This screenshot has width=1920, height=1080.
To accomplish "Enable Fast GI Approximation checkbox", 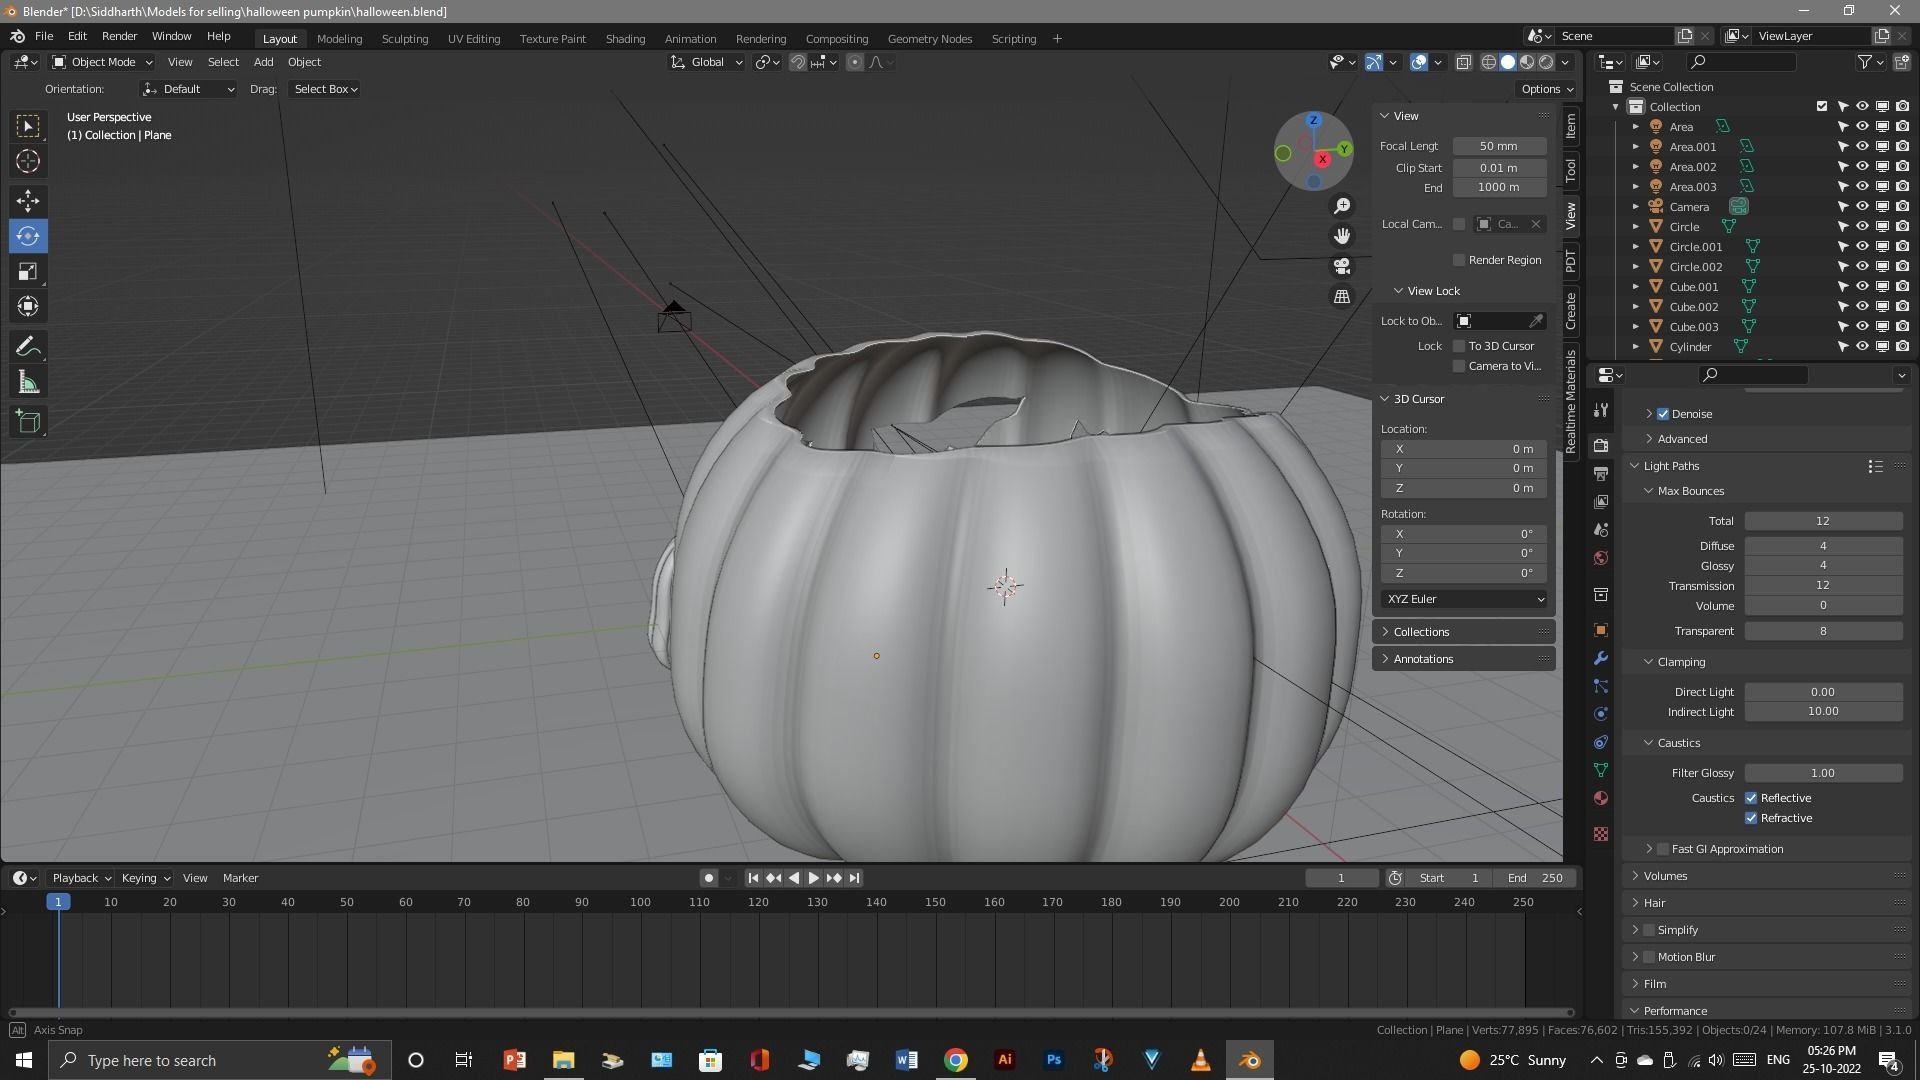I will (1663, 849).
